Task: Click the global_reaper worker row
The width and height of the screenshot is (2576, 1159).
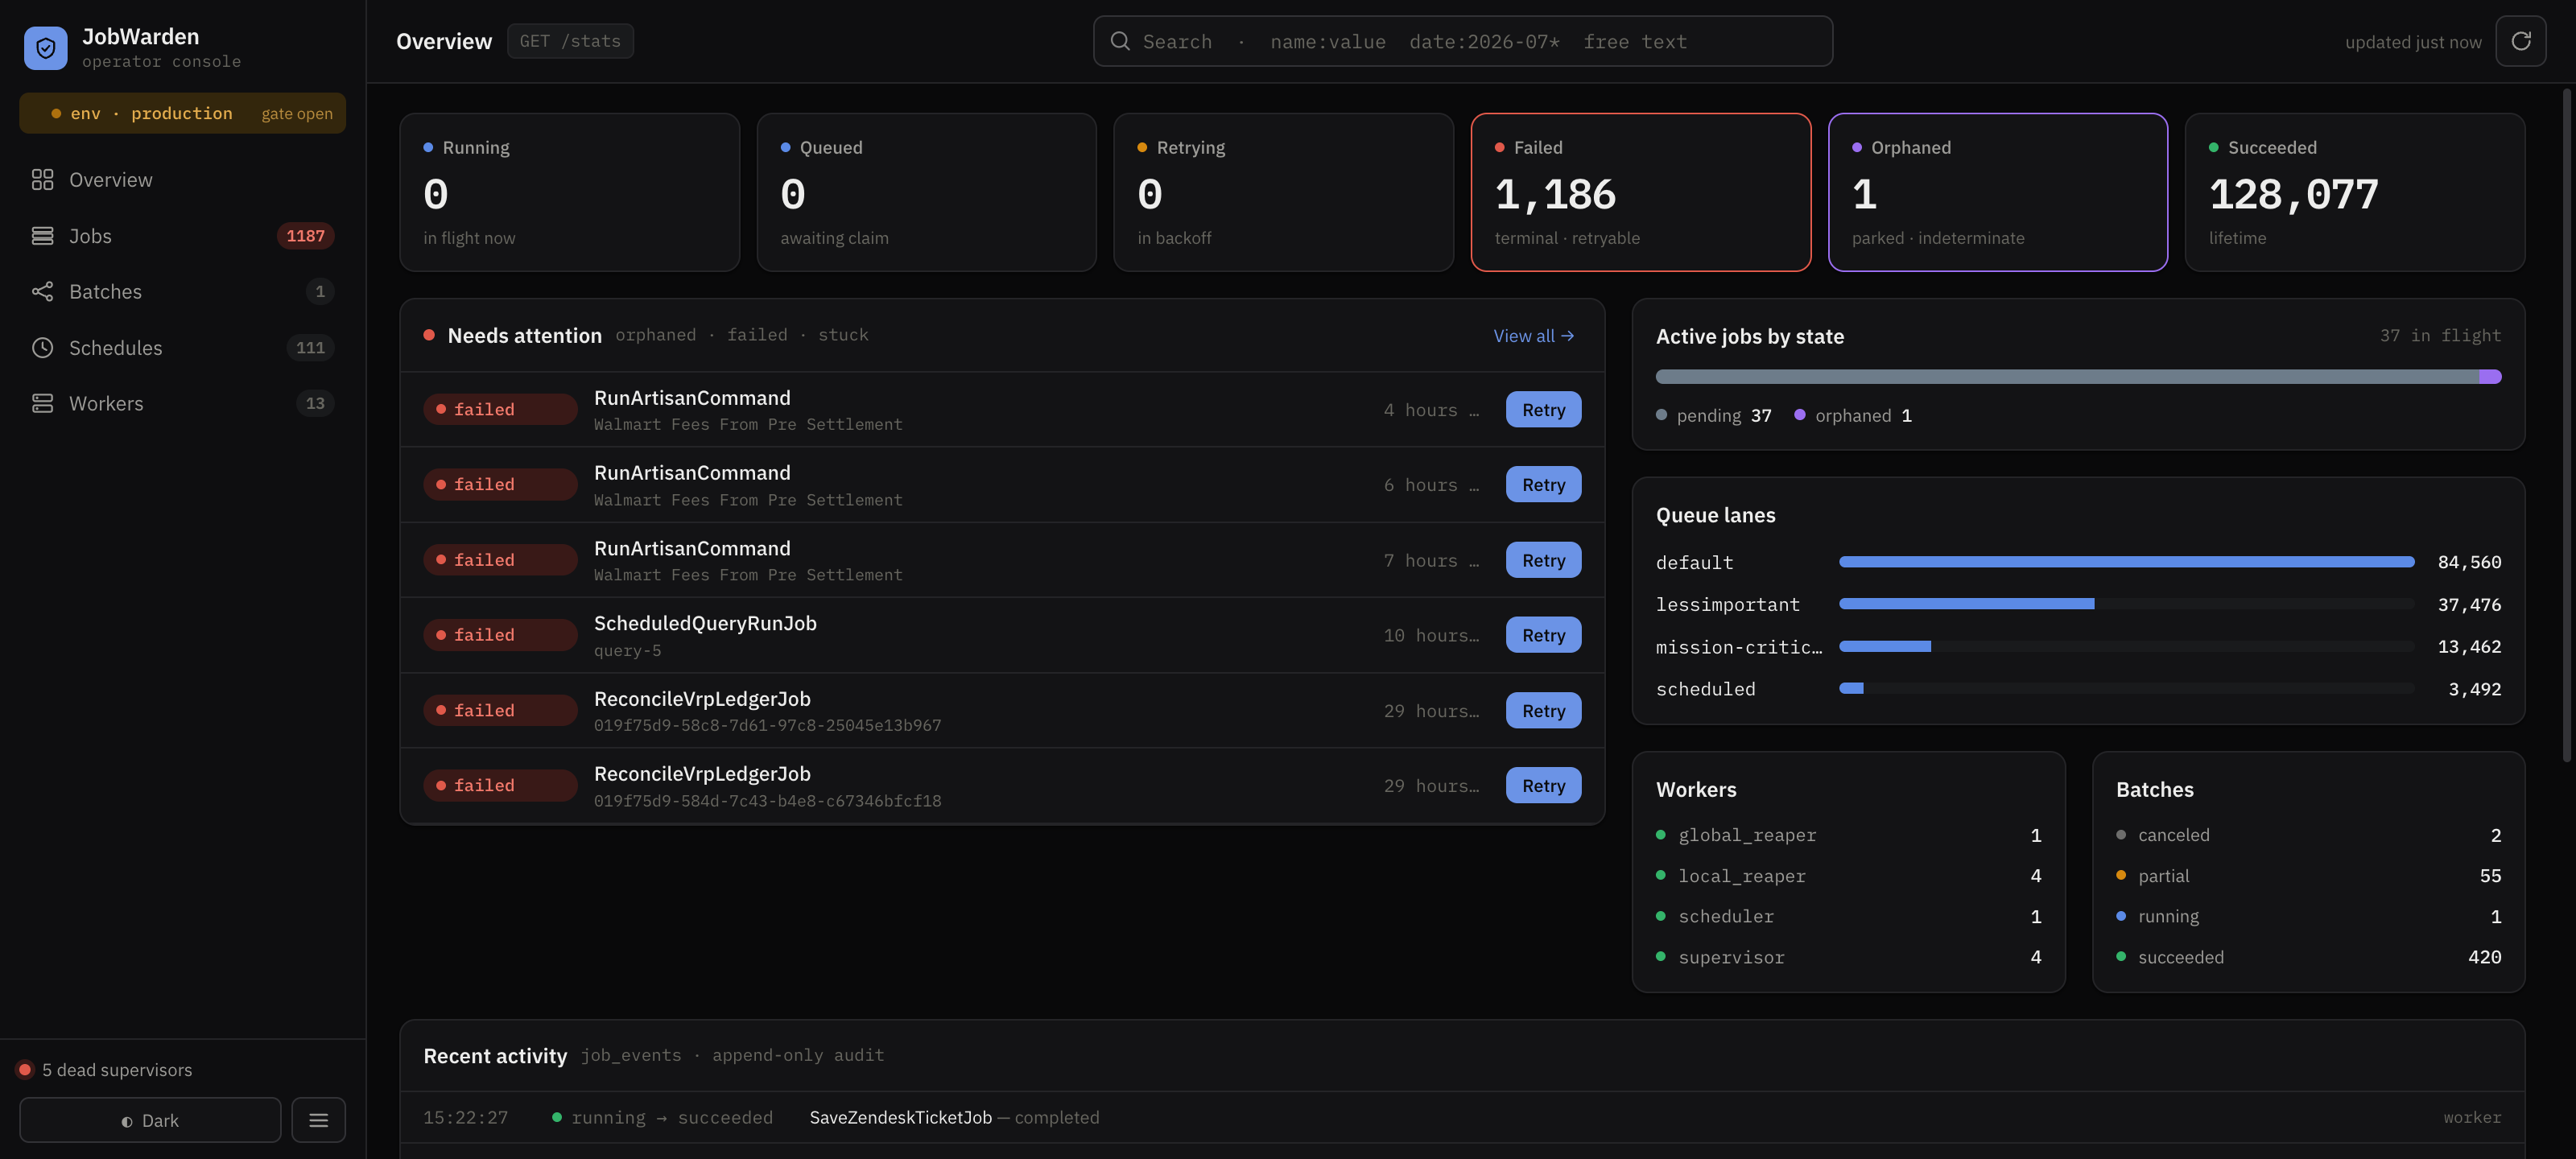Action: pos(1848,835)
